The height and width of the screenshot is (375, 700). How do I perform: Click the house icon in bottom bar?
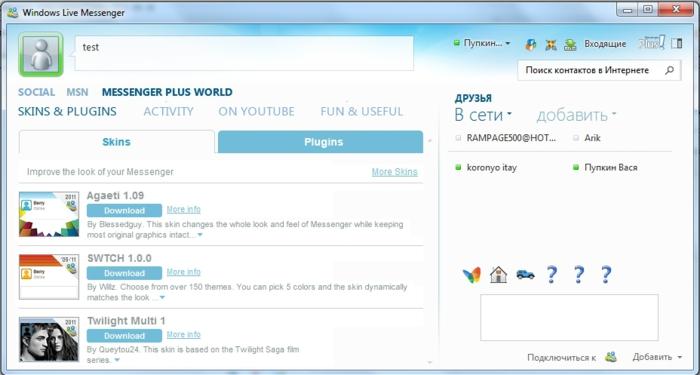tap(499, 275)
